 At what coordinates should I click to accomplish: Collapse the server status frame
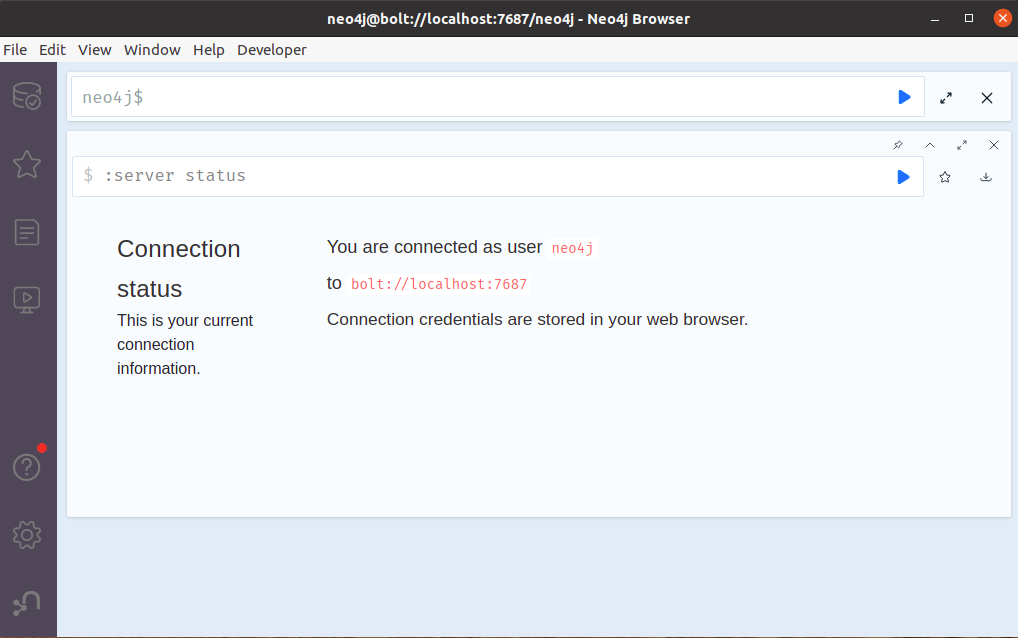[x=929, y=145]
